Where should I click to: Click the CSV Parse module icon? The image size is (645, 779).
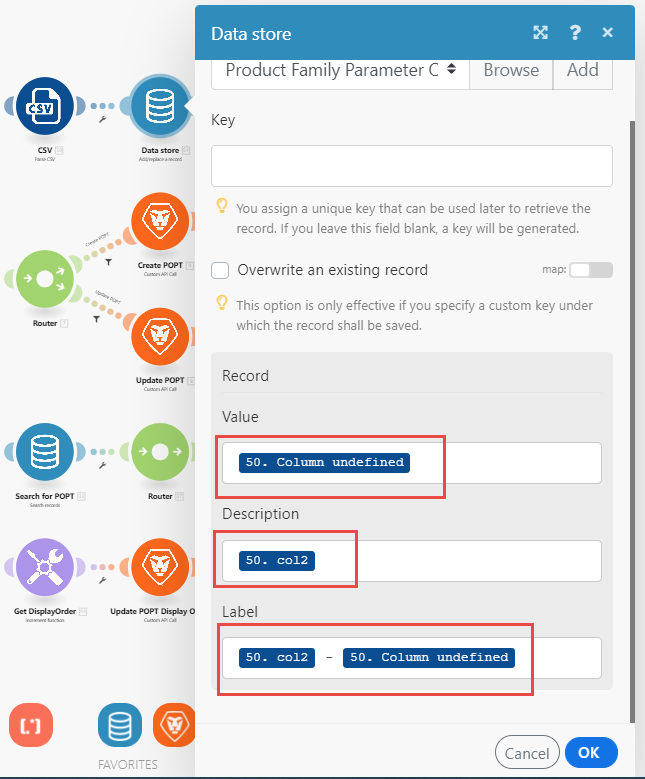point(45,106)
